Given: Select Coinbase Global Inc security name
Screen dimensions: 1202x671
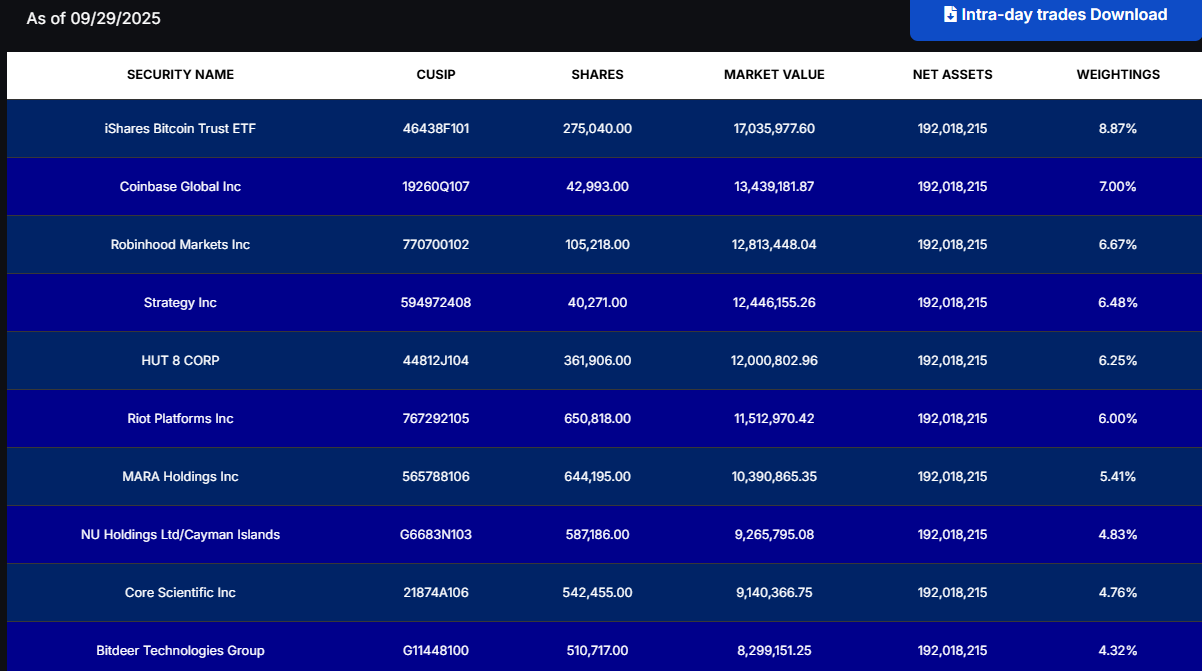Looking at the screenshot, I should click(180, 187).
